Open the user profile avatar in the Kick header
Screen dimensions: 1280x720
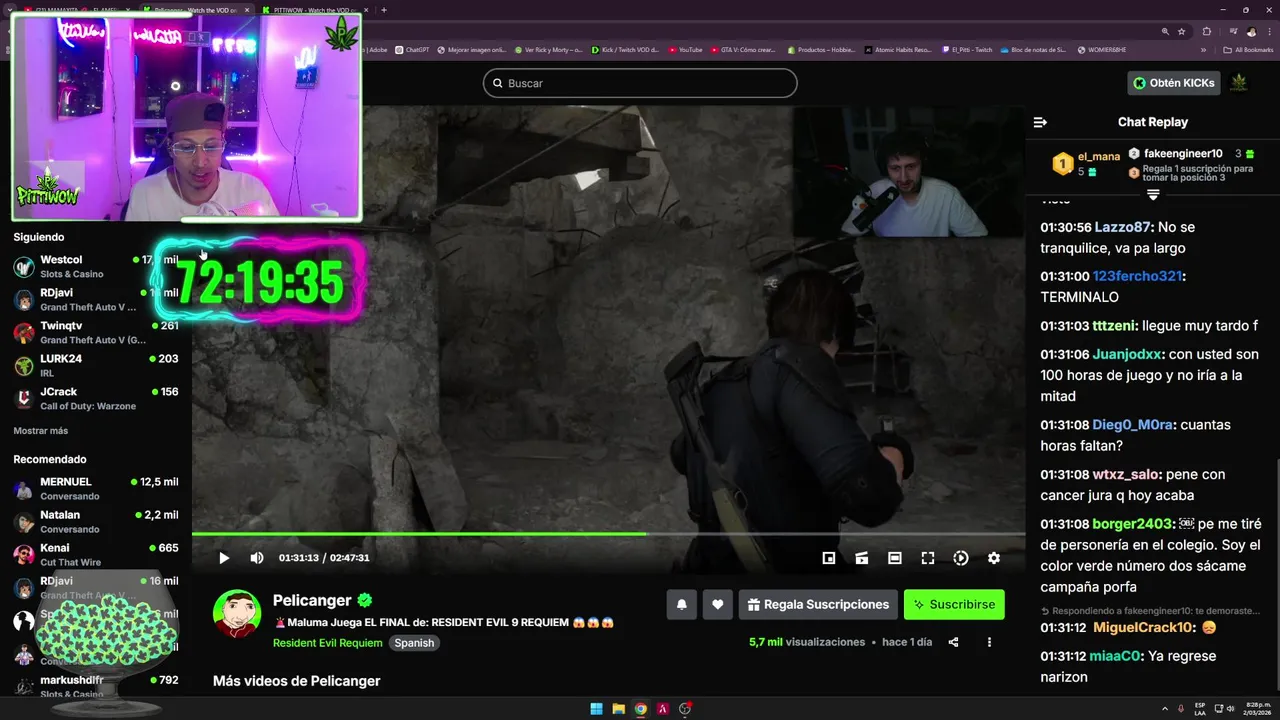[1239, 83]
